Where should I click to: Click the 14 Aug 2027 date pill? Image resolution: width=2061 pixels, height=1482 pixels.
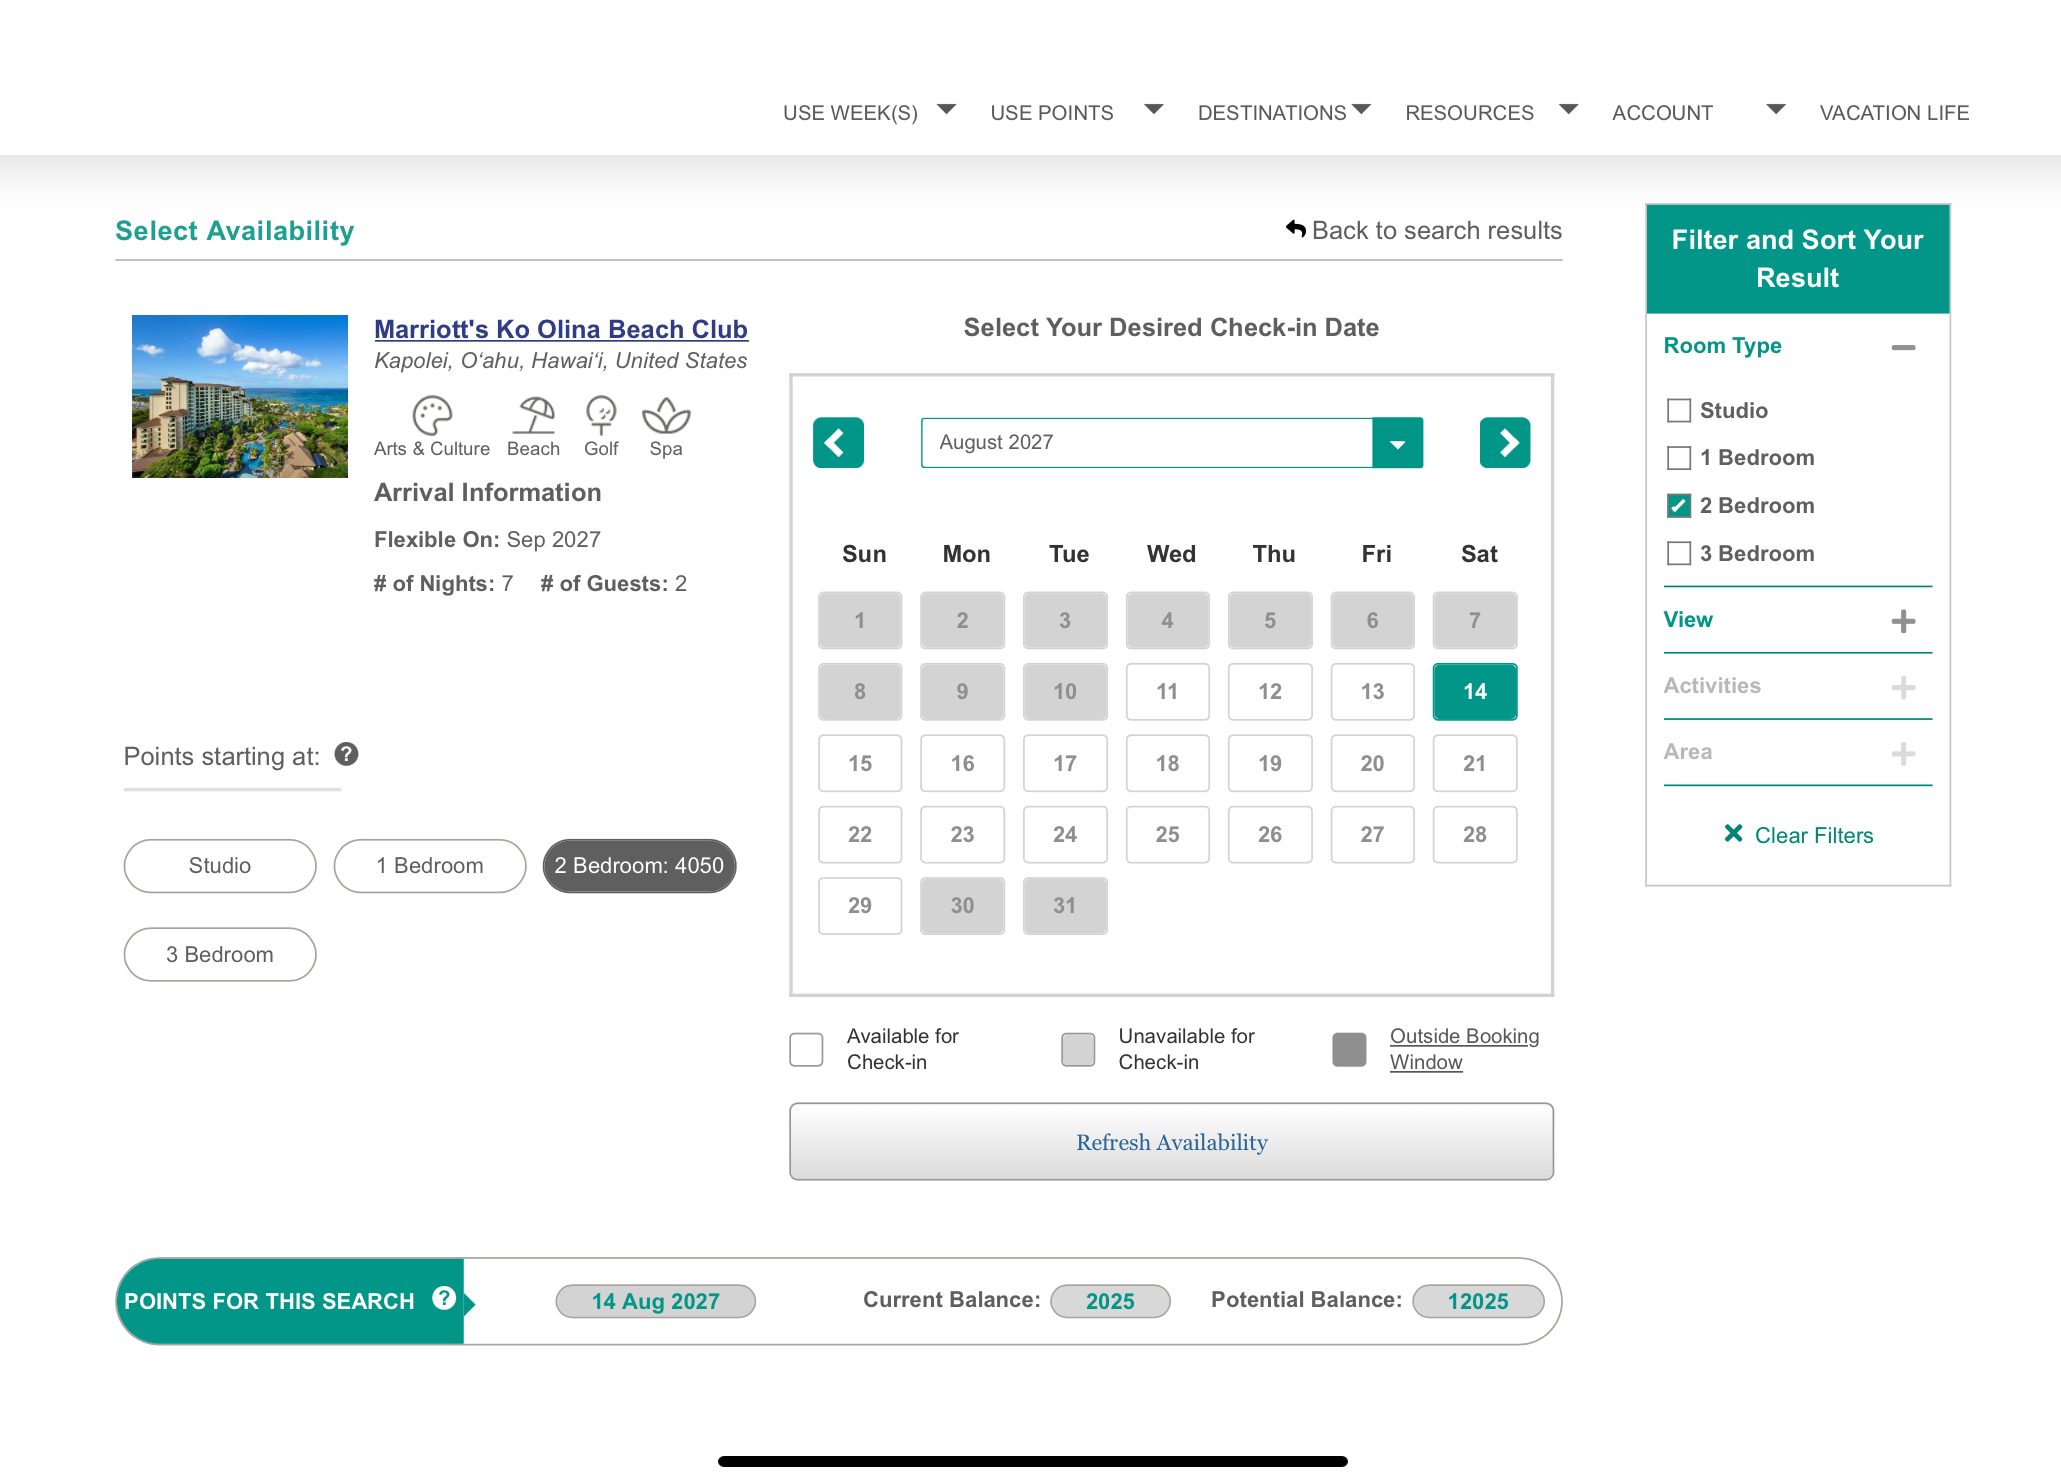click(655, 1301)
